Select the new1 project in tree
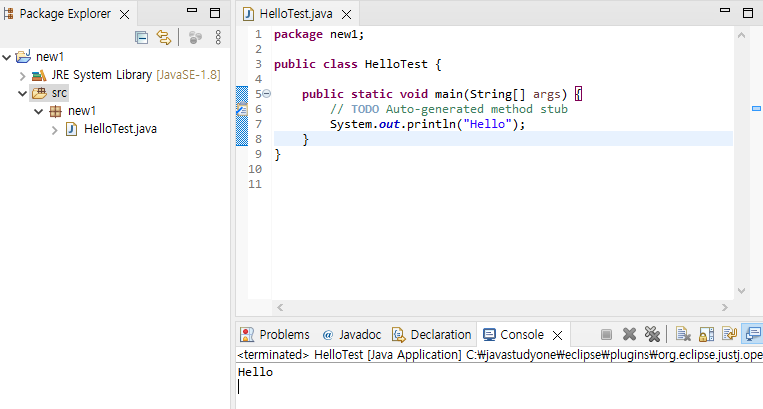Image resolution: width=763 pixels, height=409 pixels. 50,57
